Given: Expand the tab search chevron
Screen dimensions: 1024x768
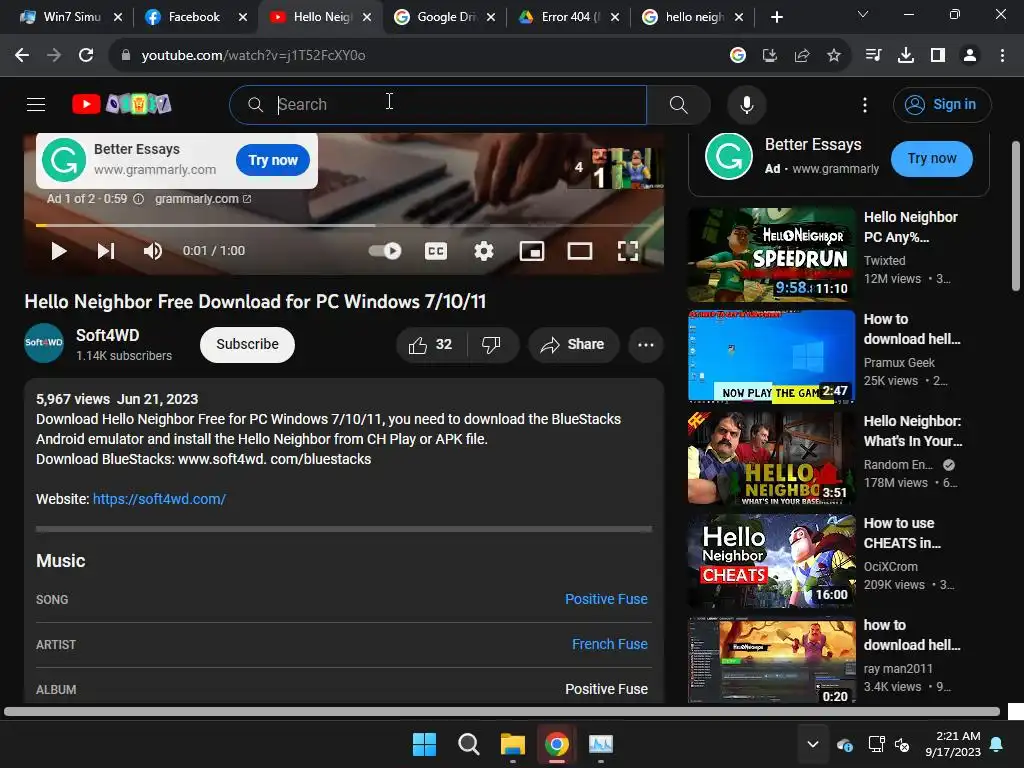Looking at the screenshot, I should coord(863,14).
